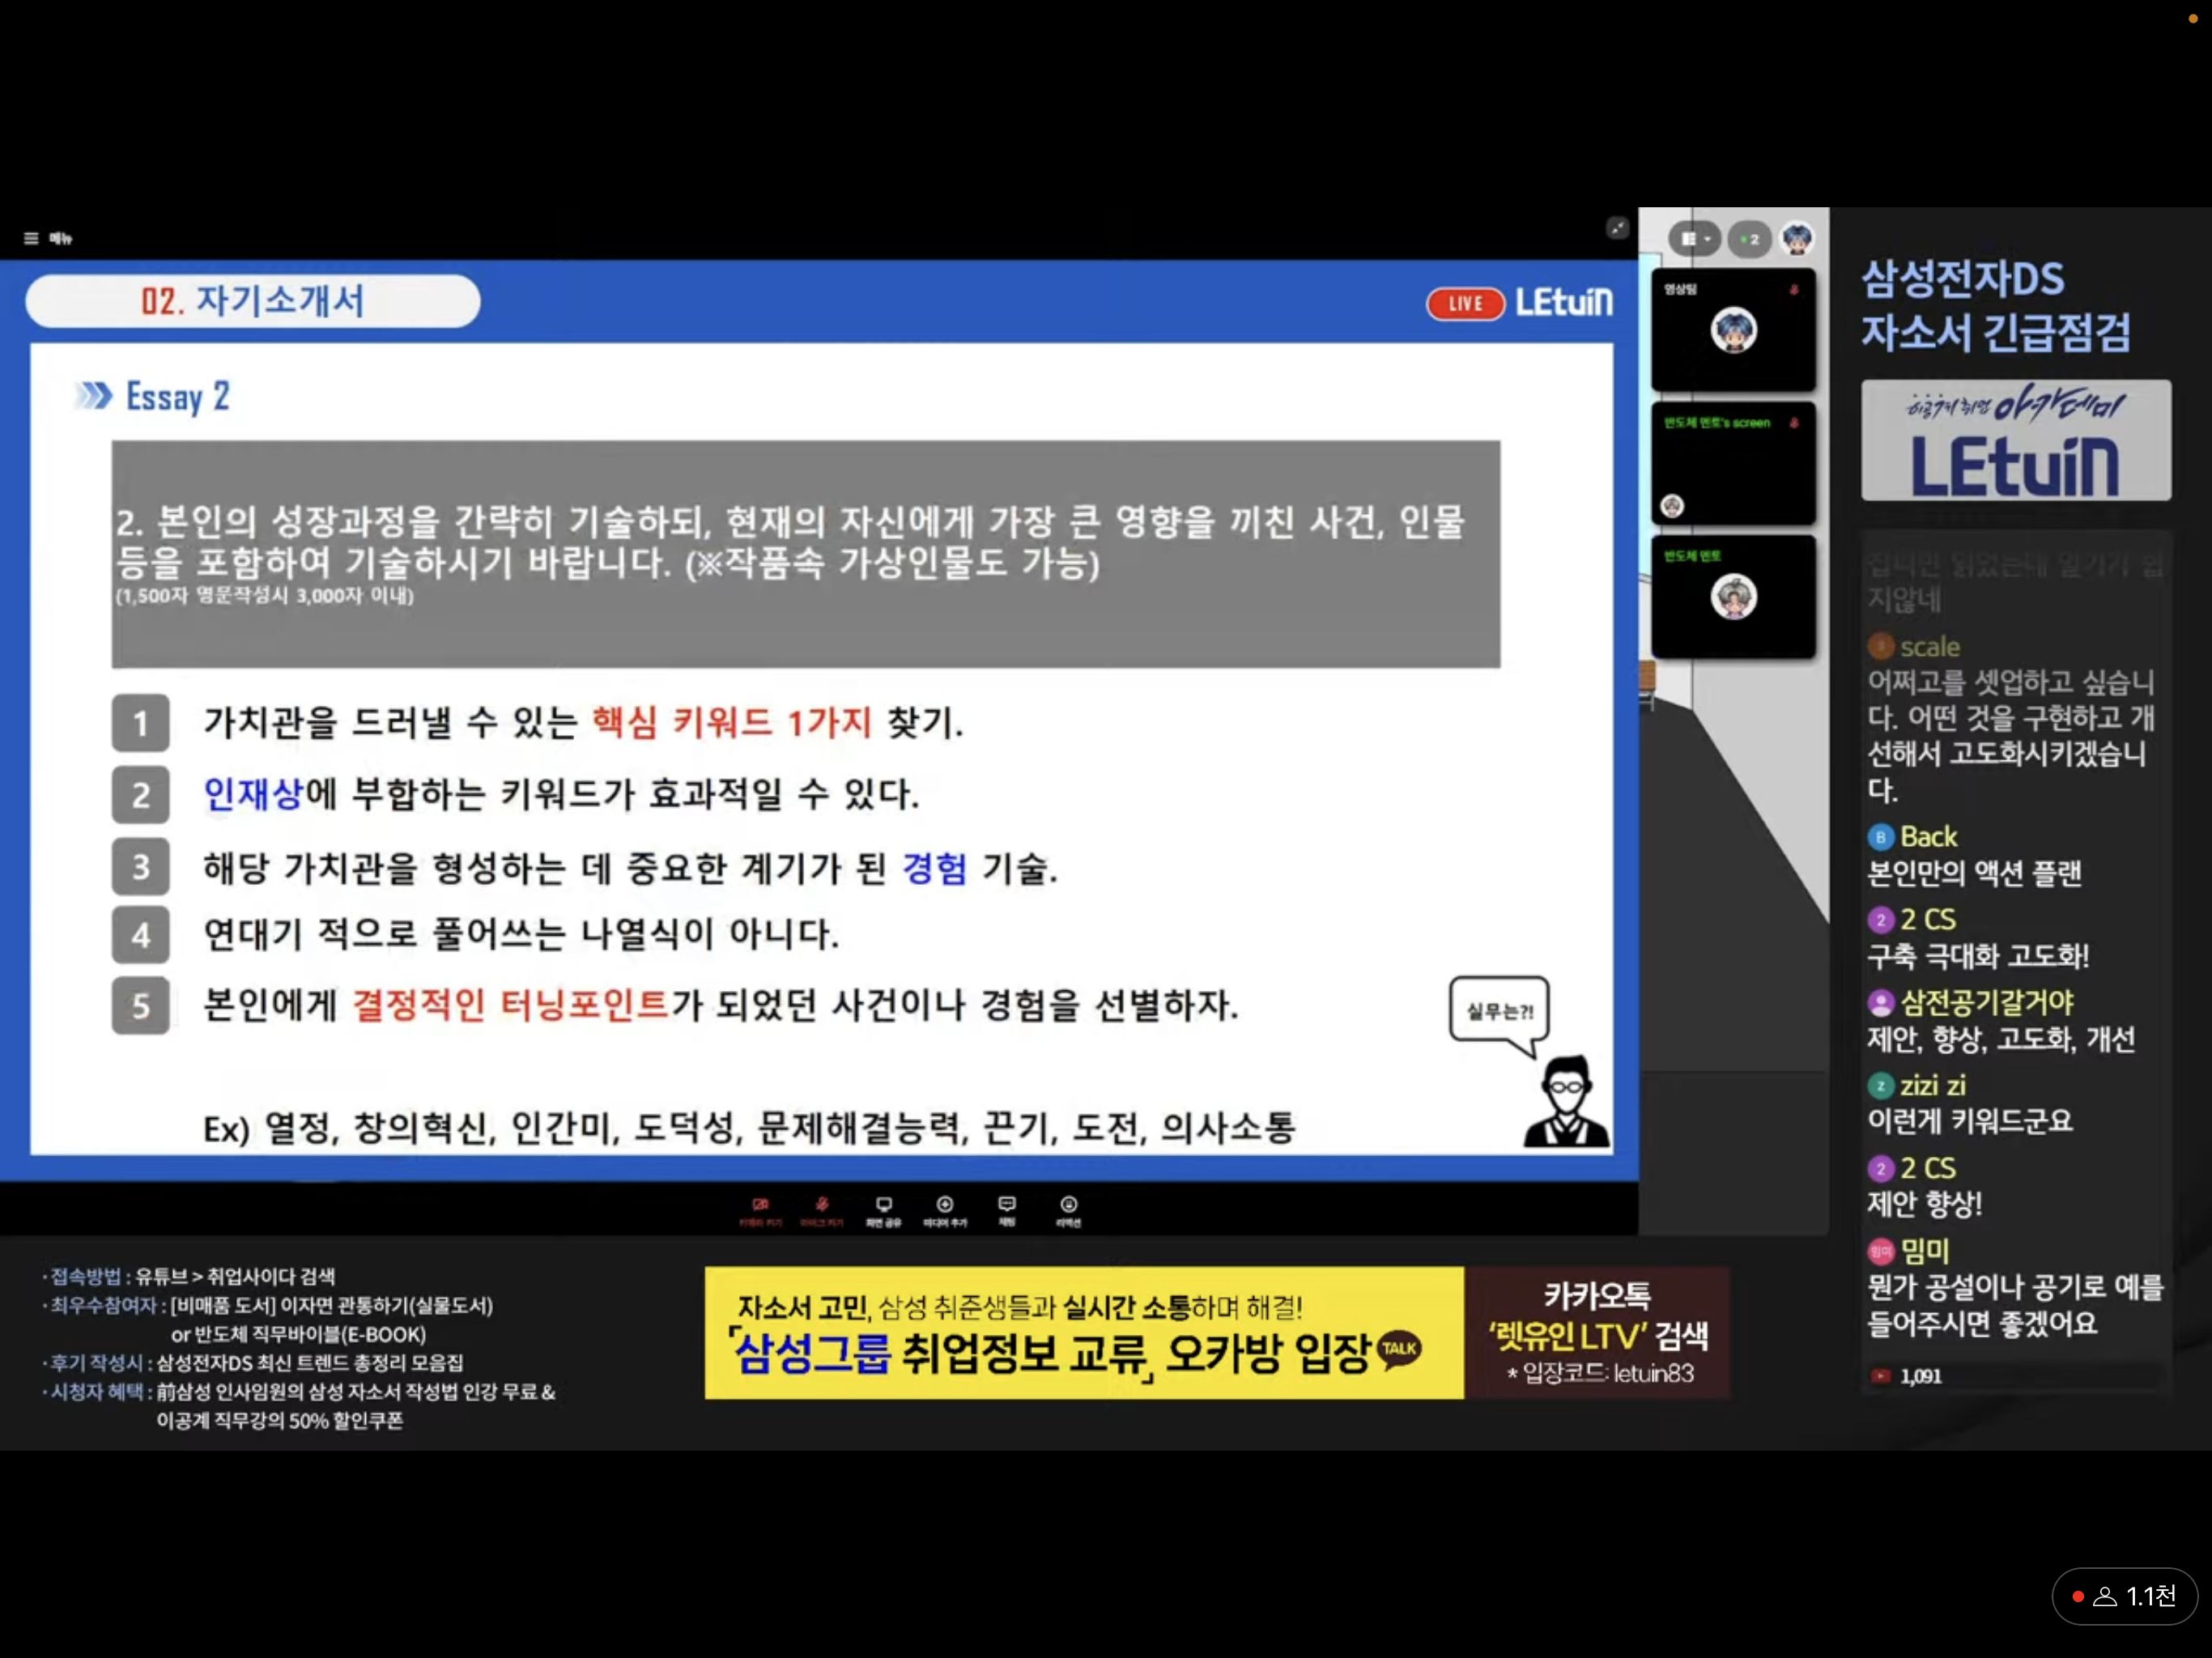Select the 반도체 멘토's screen tile
The height and width of the screenshot is (1658, 2212).
pyautogui.click(x=1733, y=463)
